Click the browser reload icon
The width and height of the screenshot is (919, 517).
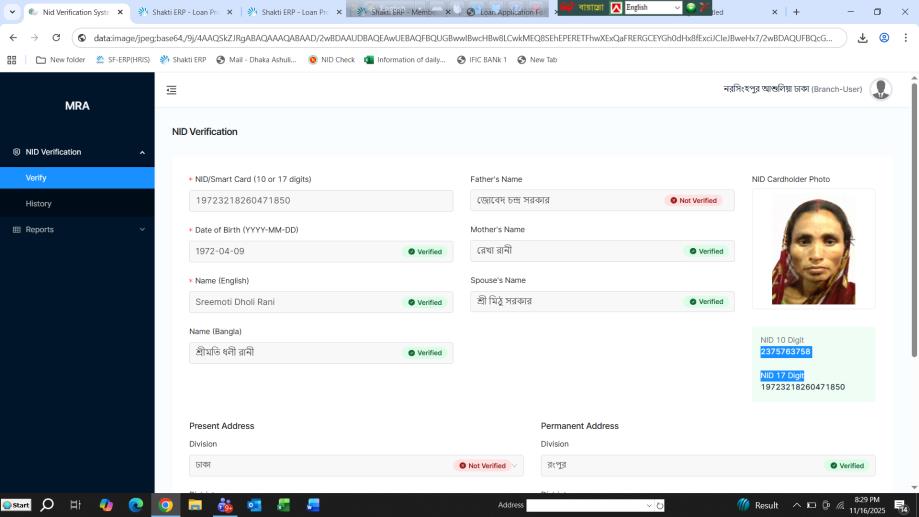(56, 38)
